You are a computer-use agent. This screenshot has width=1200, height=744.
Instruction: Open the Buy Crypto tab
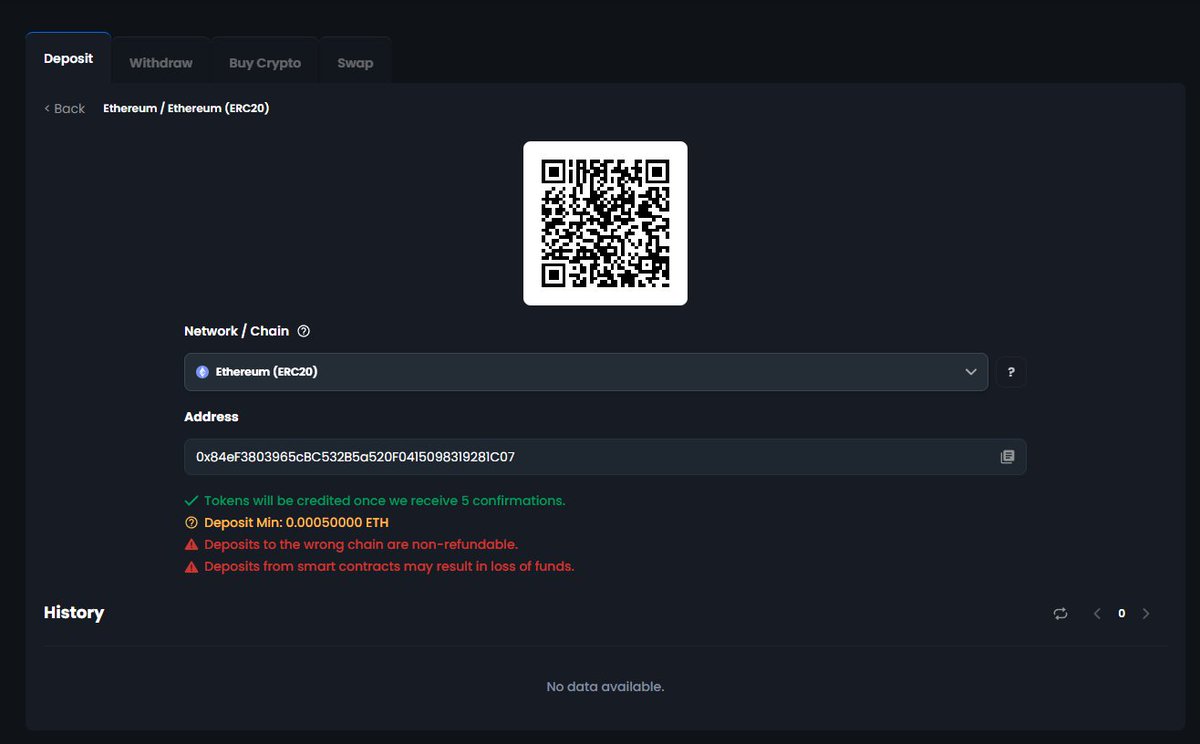tap(265, 62)
